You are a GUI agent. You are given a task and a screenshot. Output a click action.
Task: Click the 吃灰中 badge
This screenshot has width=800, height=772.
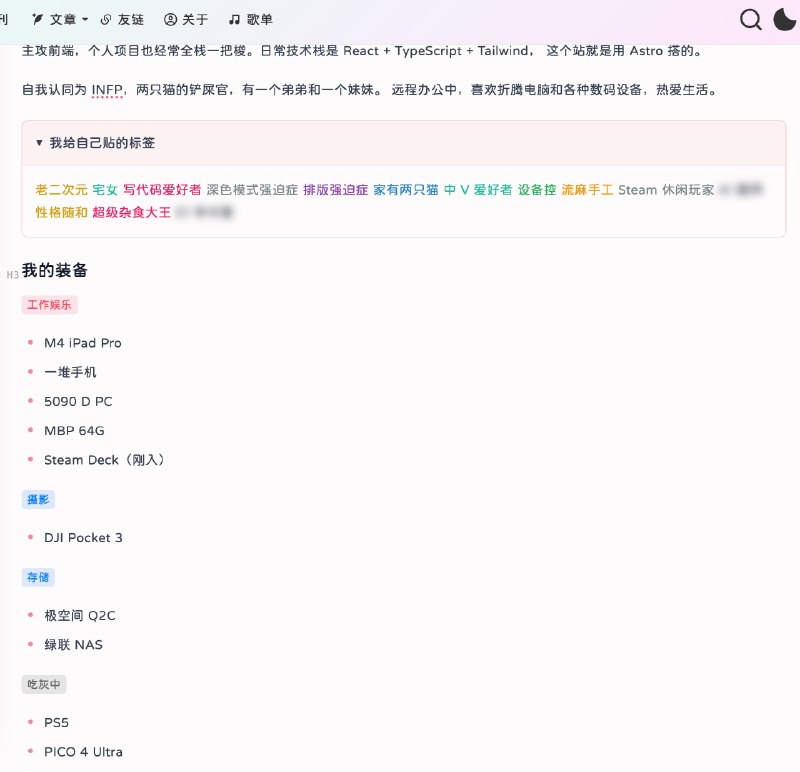click(43, 684)
